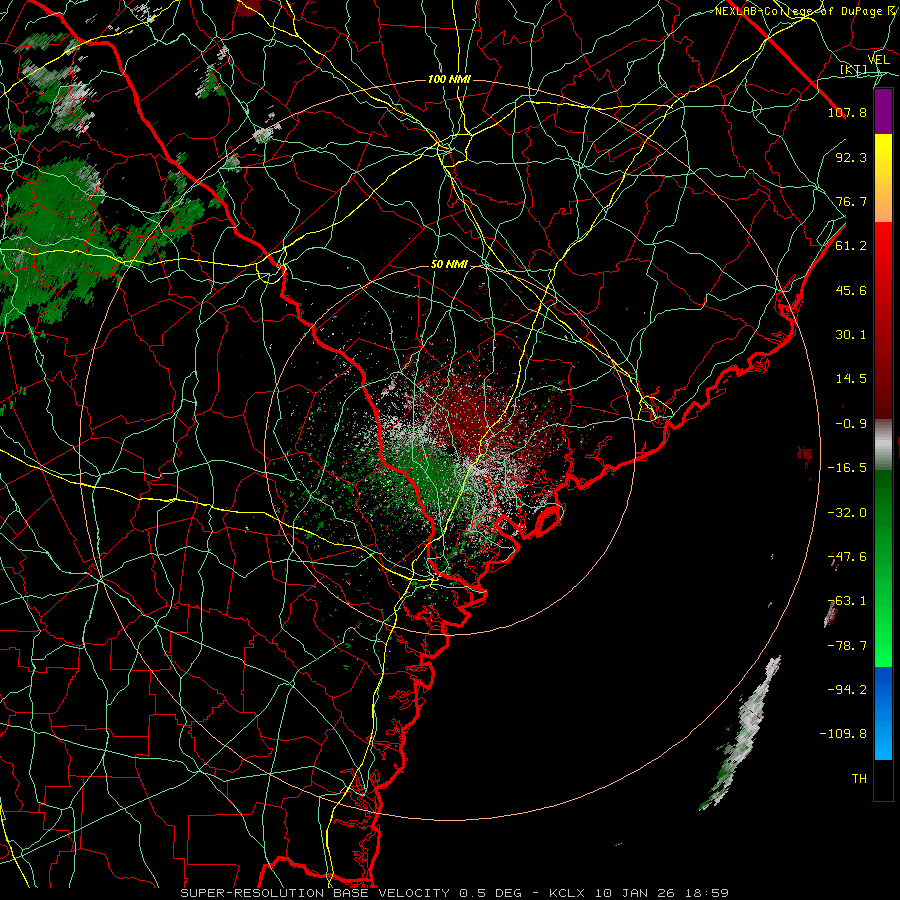
Task: Select the 92.3 value on the velocity scale
Action: coord(851,157)
